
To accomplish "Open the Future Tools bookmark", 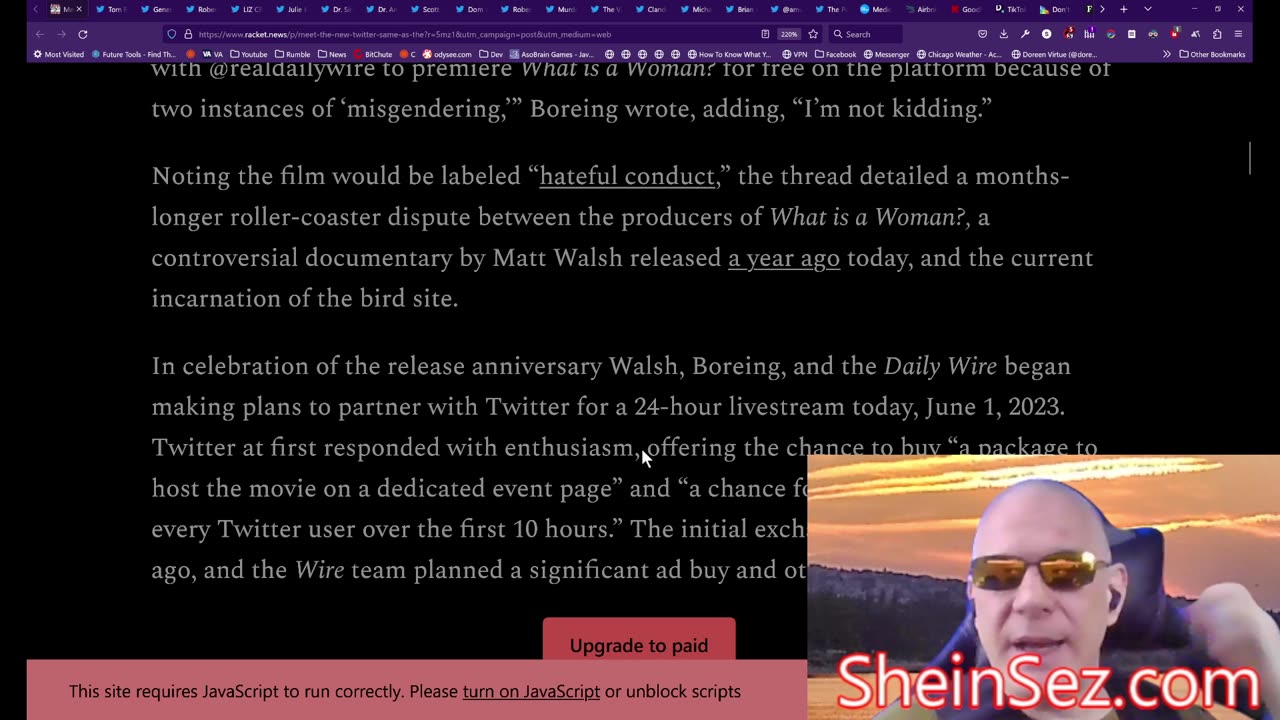I will (132, 54).
